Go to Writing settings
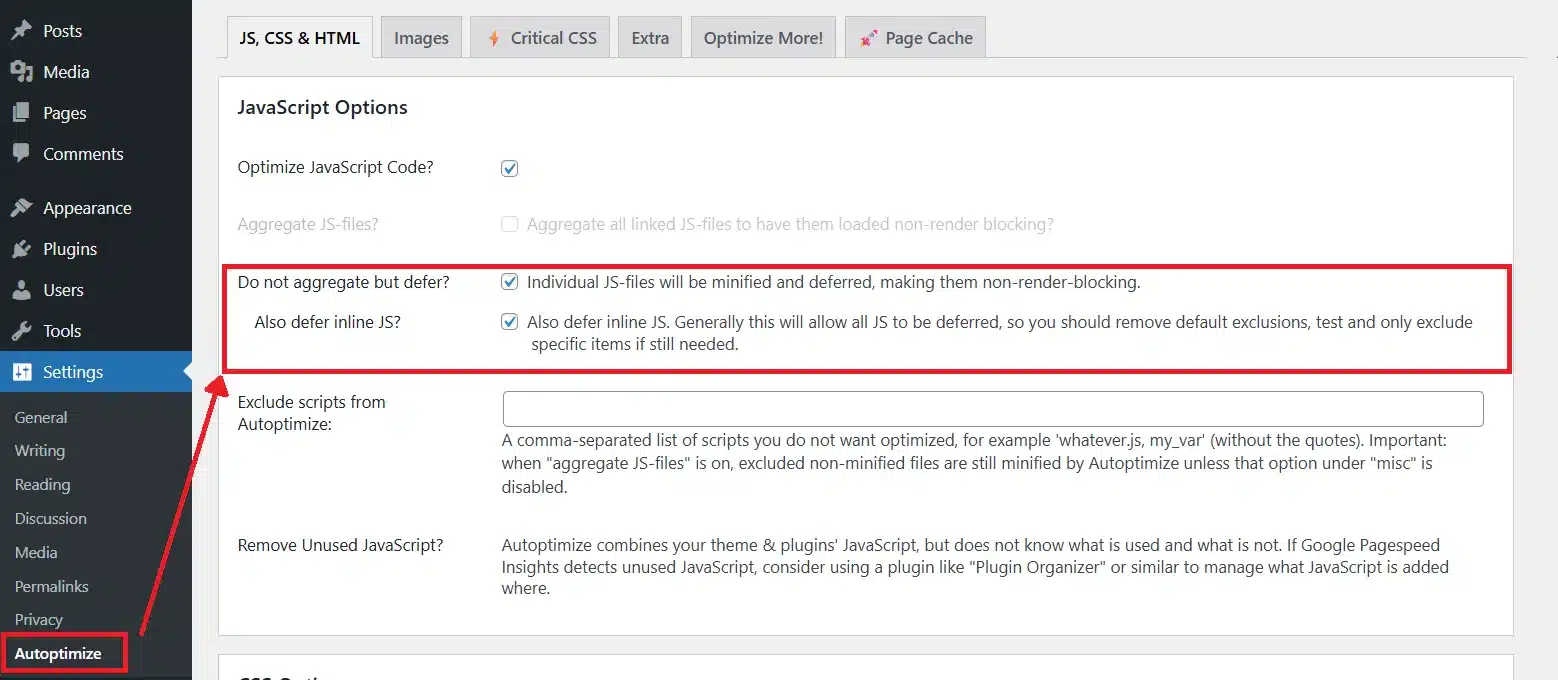Viewport: 1558px width, 680px height. coord(40,451)
